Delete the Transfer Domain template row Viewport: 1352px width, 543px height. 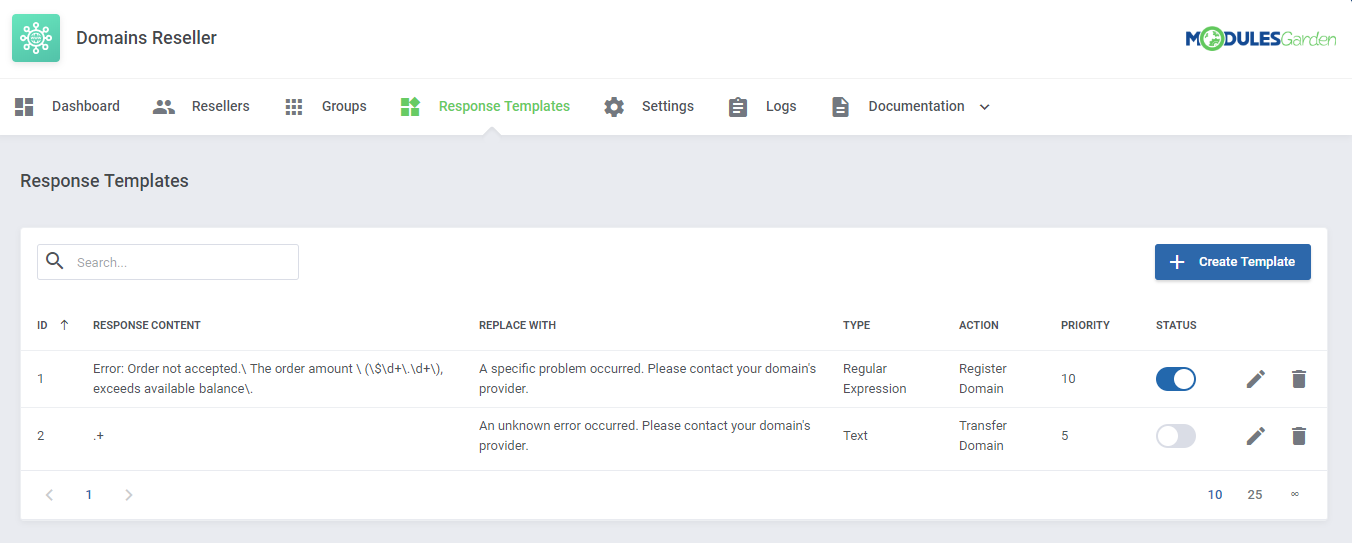click(x=1298, y=436)
